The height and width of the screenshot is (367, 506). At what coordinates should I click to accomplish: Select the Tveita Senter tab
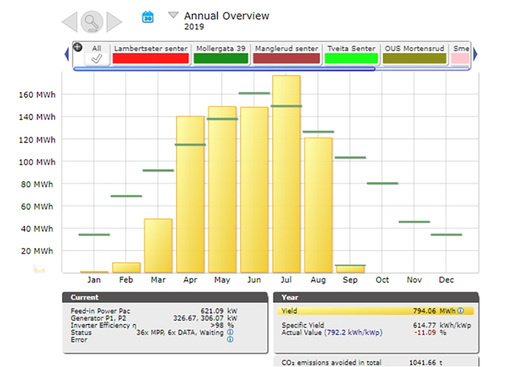coord(351,54)
